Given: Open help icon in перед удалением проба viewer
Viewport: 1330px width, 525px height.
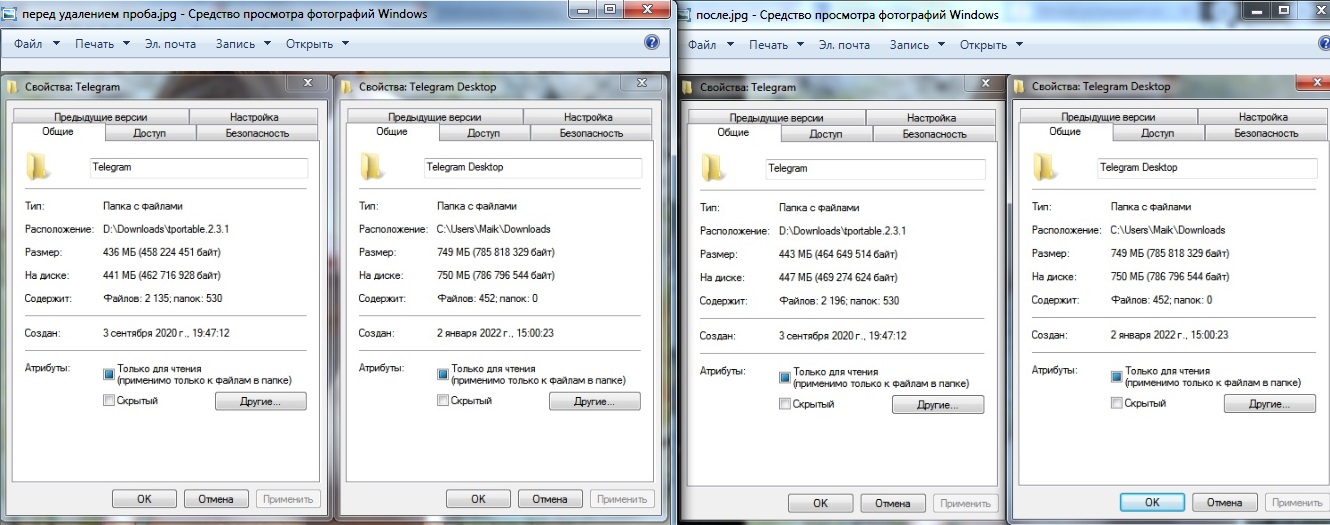Looking at the screenshot, I should click(652, 43).
